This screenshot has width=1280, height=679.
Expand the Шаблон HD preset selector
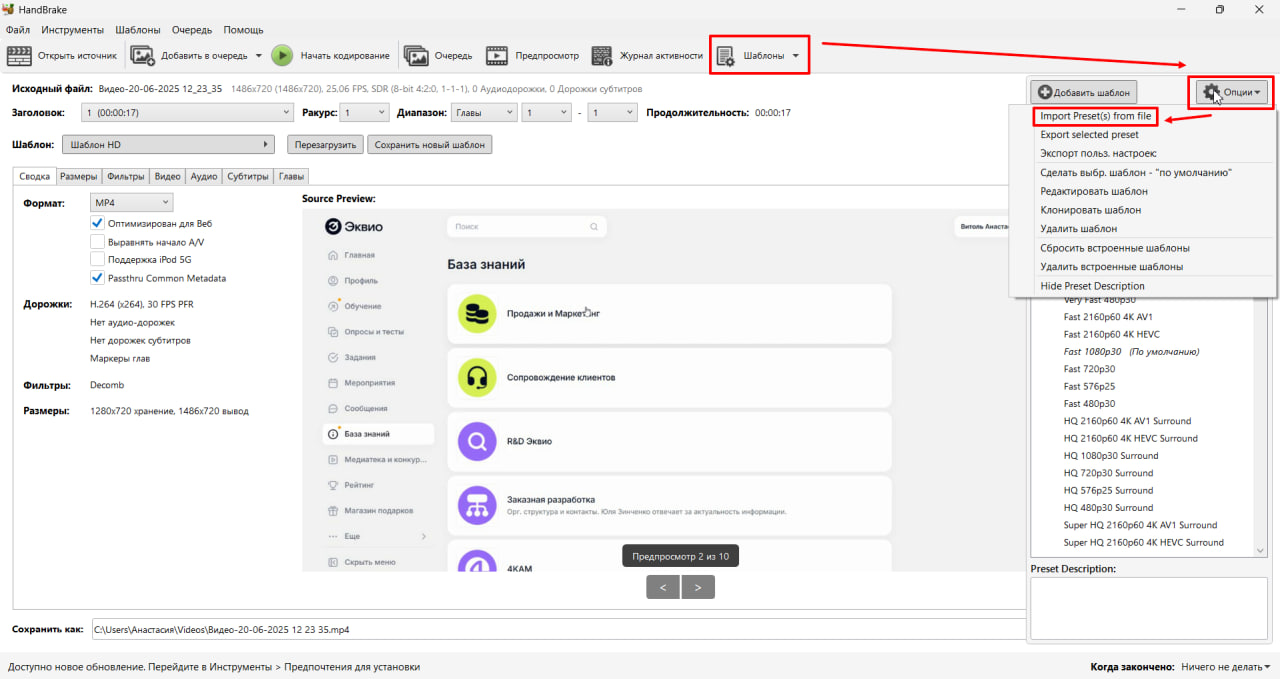[x=168, y=145]
